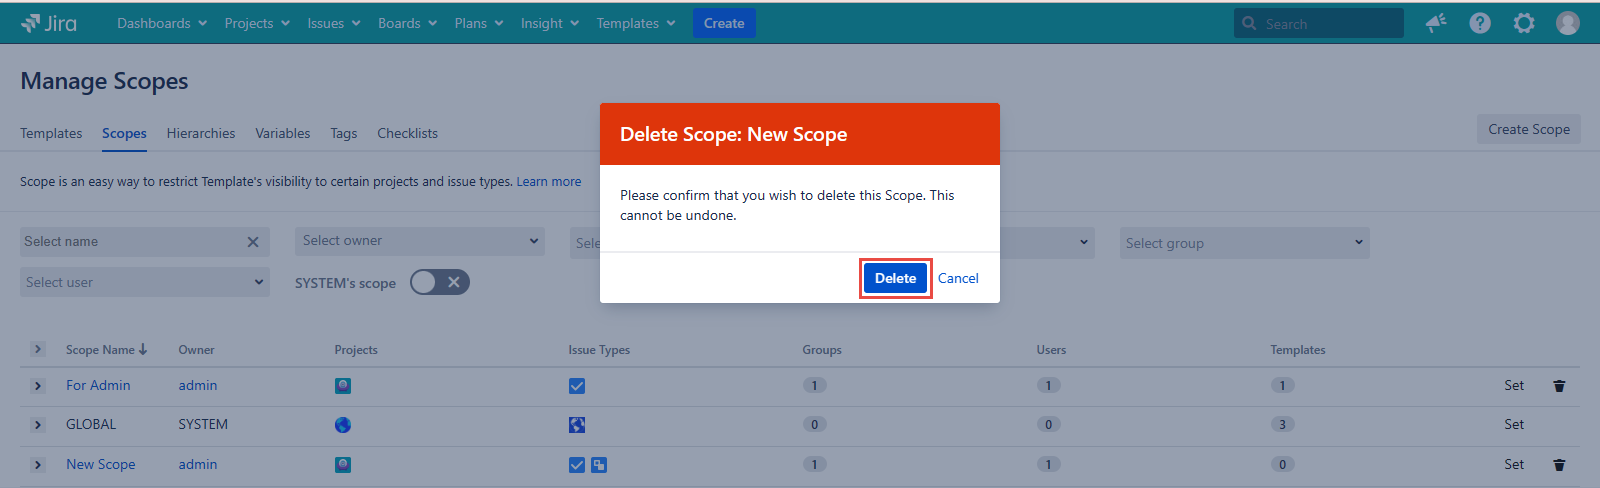Viewport: 1600px width, 488px height.
Task: Open the user profile avatar
Action: click(x=1568, y=23)
